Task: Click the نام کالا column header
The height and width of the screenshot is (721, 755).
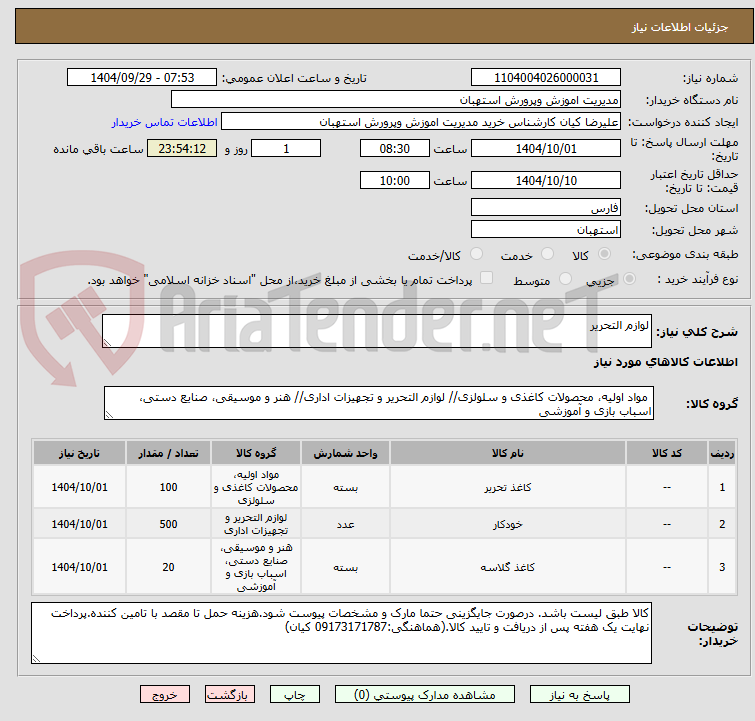Action: coord(508,453)
